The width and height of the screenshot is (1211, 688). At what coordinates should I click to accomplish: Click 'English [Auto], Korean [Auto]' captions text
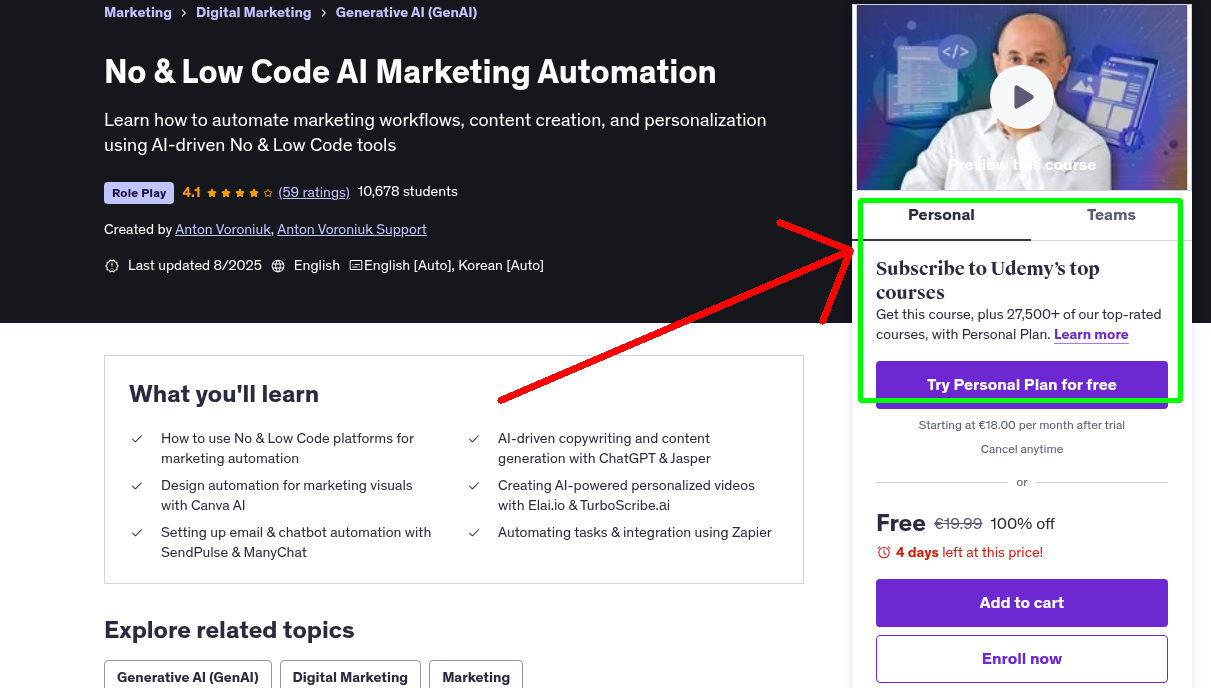[x=454, y=266]
